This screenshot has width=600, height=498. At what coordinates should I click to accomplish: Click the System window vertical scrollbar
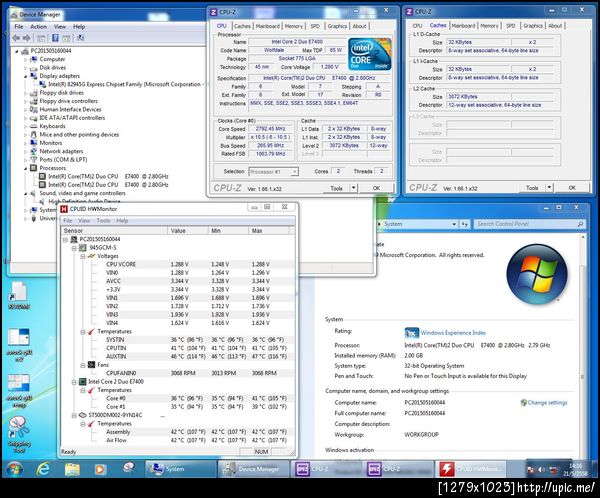[x=582, y=345]
